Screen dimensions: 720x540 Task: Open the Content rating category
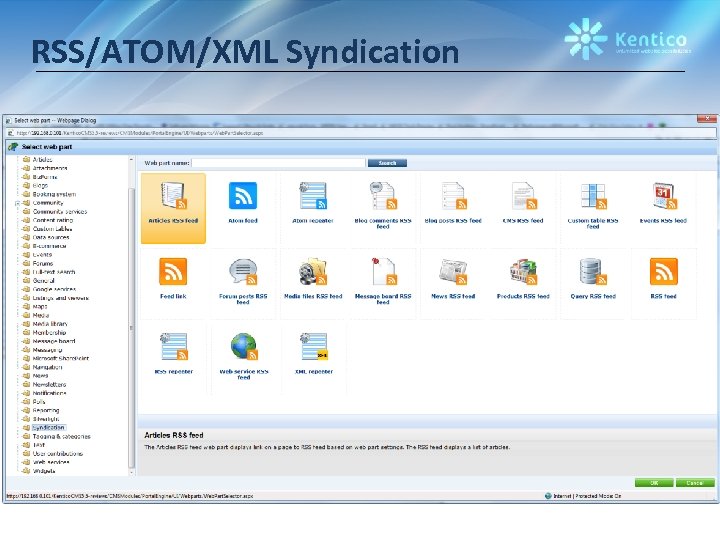pyautogui.click(x=53, y=220)
